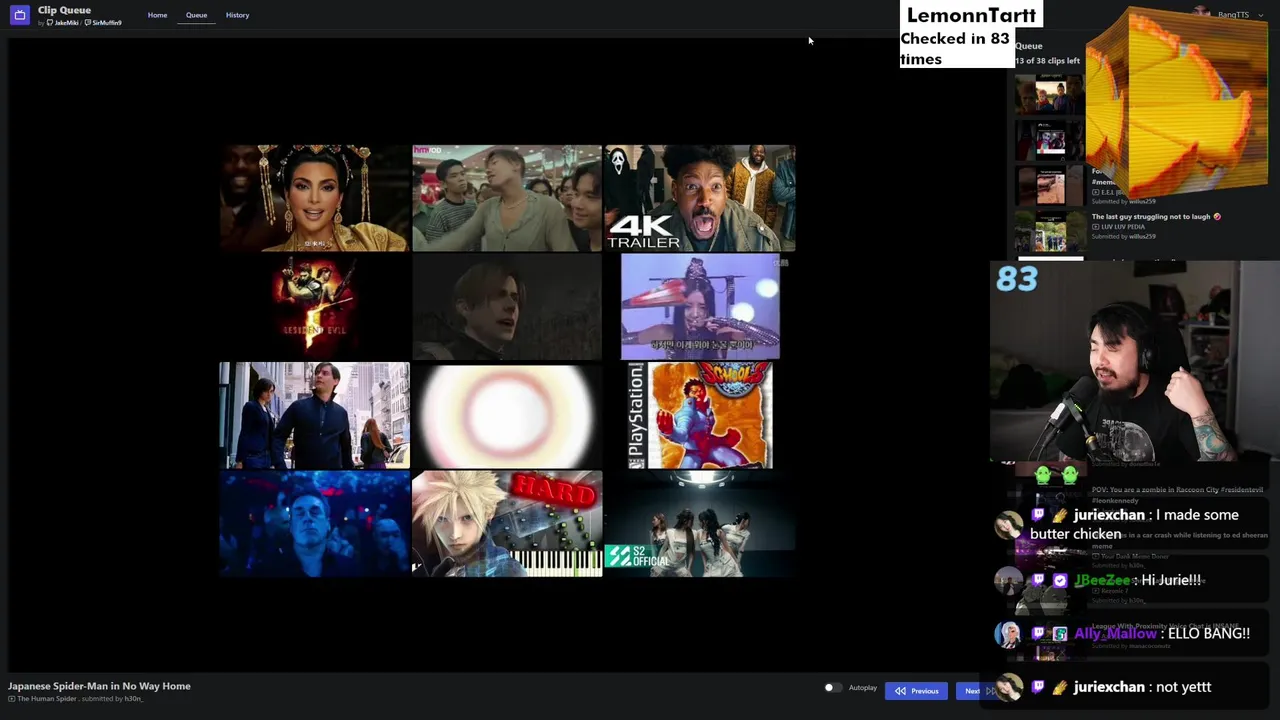Select the Cloud Strife HARD piano thumbnail
The width and height of the screenshot is (1280, 720).
click(x=507, y=523)
